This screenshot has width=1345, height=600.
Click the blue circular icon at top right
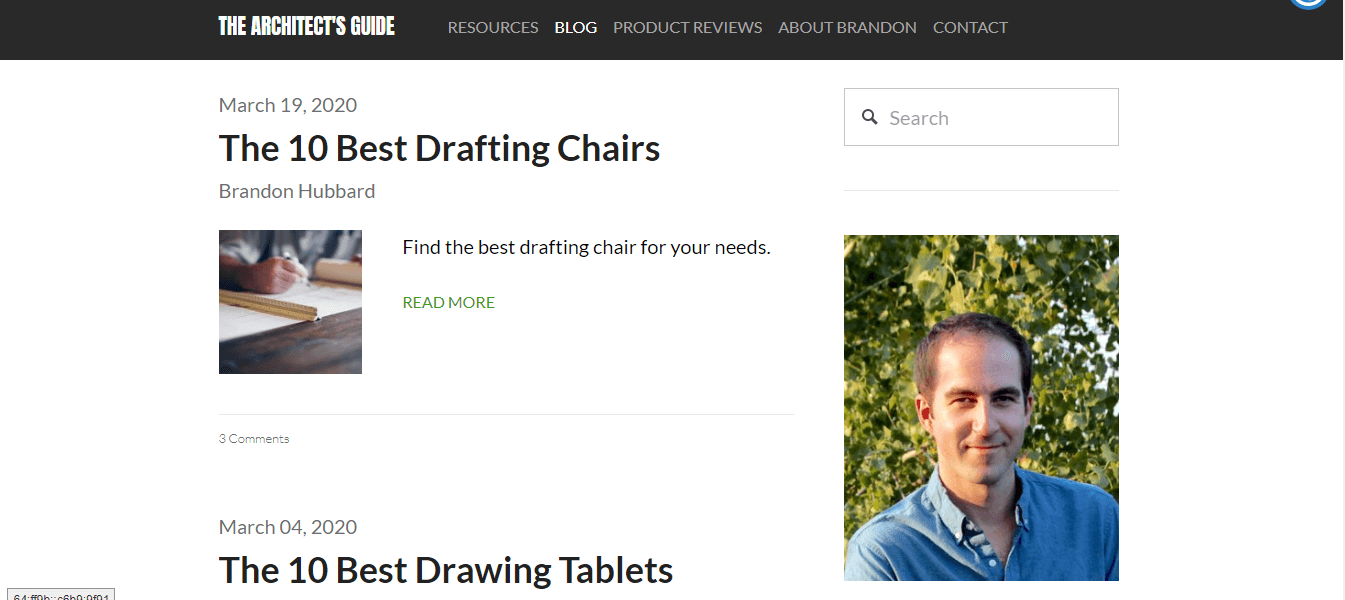tap(1307, 3)
